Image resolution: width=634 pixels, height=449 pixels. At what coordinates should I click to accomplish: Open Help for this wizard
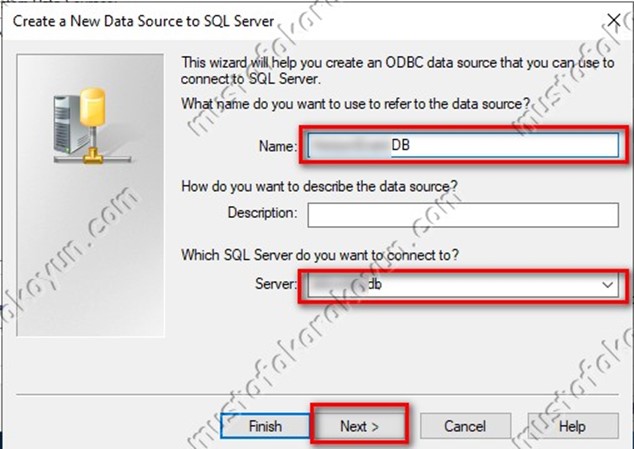(x=573, y=426)
